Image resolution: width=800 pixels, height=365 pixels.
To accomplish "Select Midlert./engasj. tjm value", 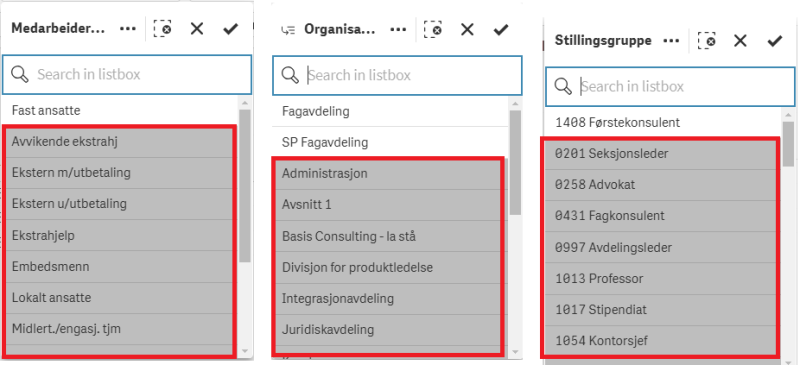I will 120,329.
